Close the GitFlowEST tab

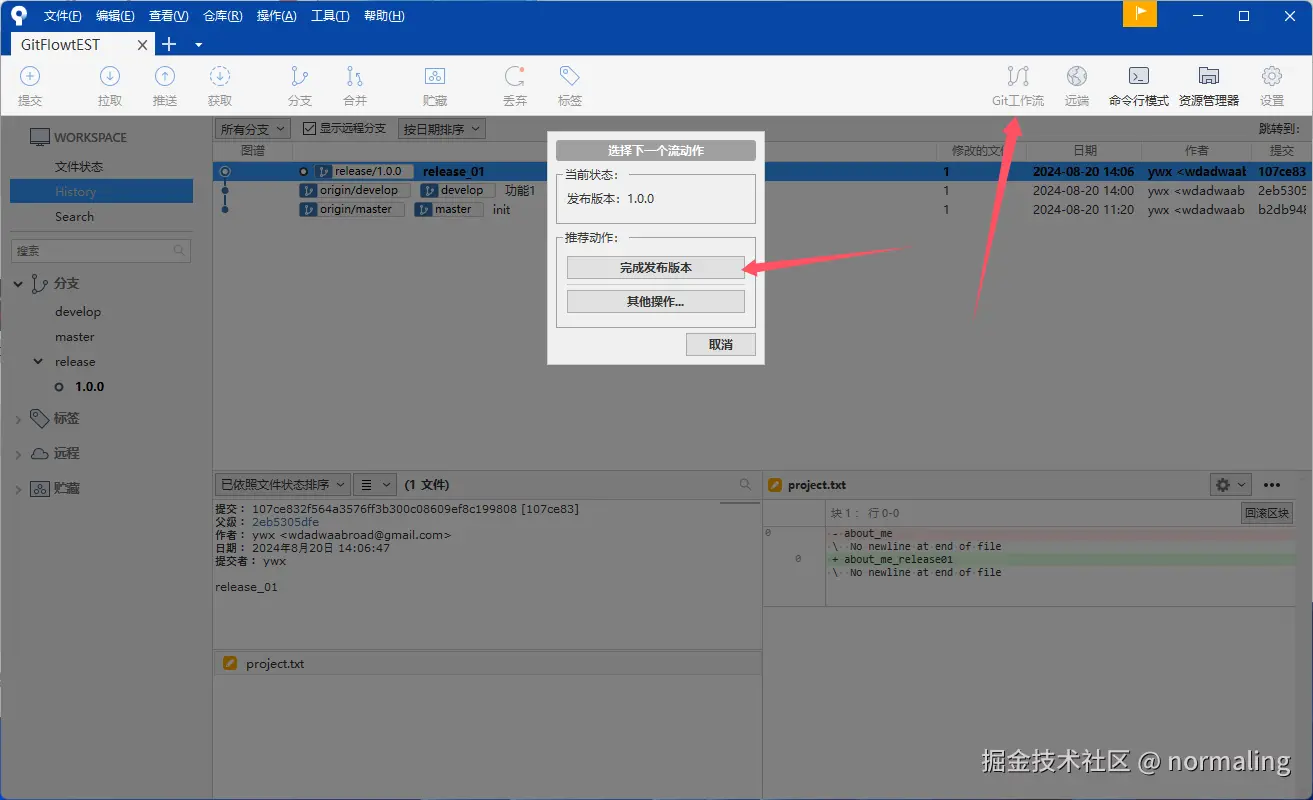(x=143, y=45)
